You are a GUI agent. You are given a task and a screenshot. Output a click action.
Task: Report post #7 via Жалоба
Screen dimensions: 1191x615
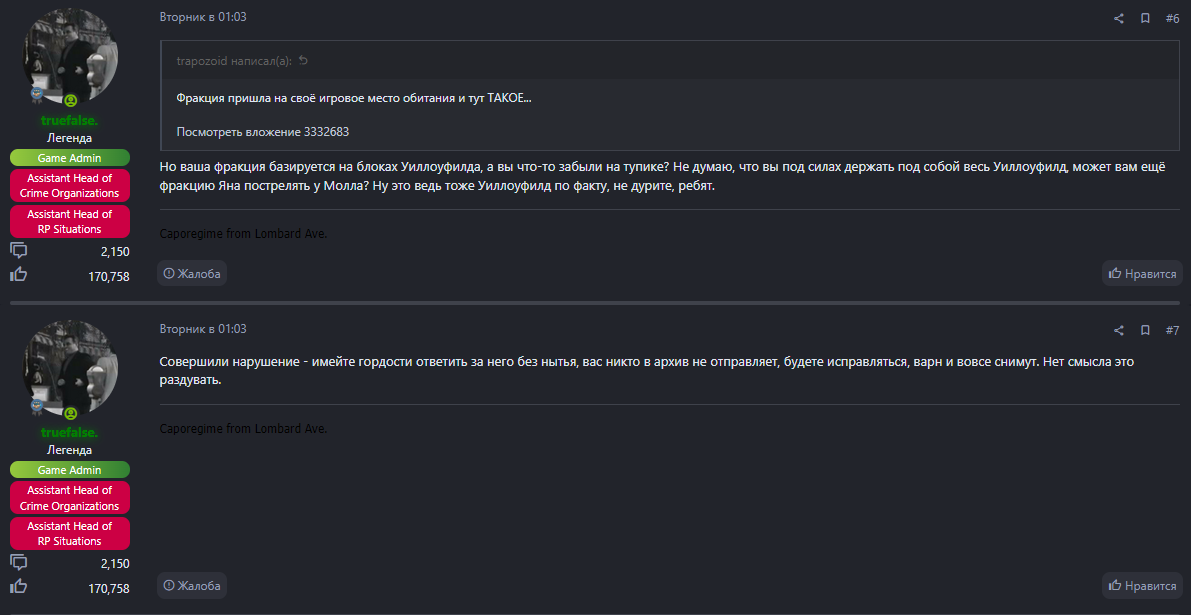point(192,585)
